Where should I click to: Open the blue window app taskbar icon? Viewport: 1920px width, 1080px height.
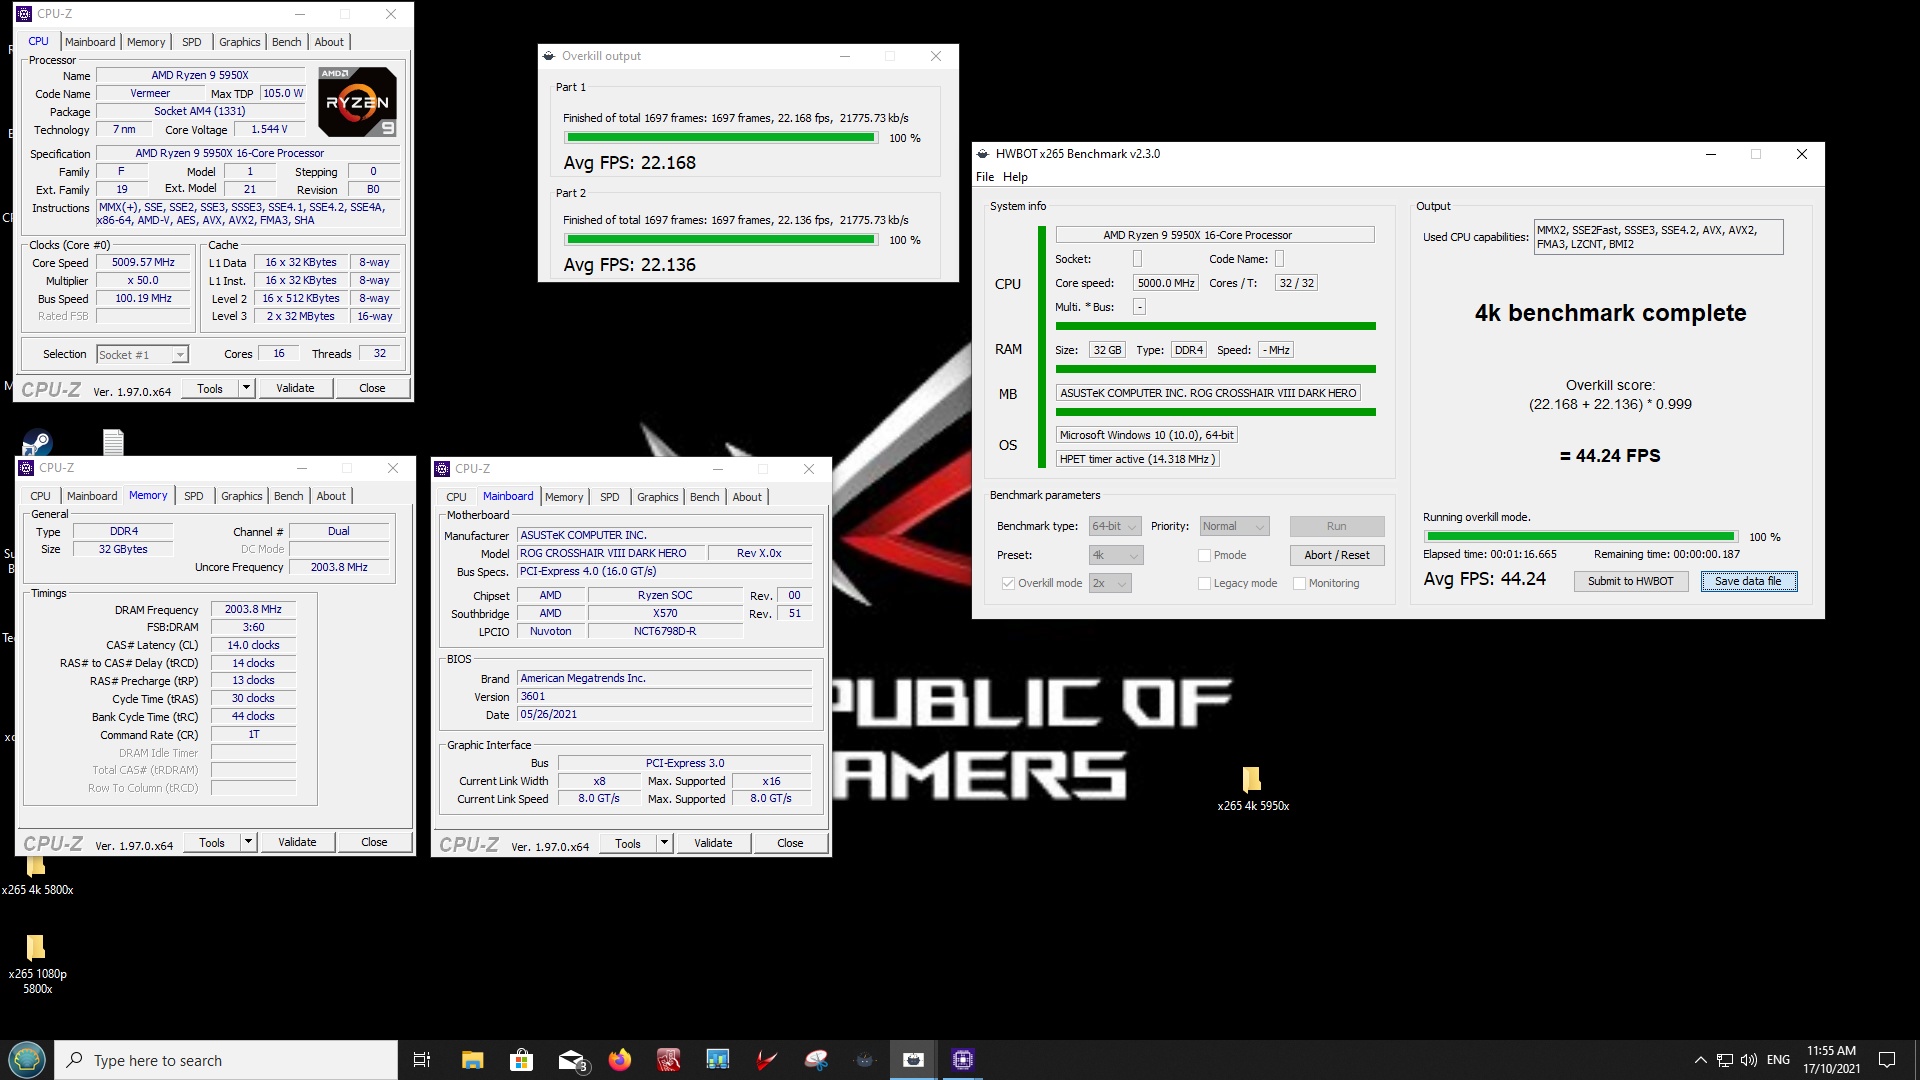click(718, 1060)
